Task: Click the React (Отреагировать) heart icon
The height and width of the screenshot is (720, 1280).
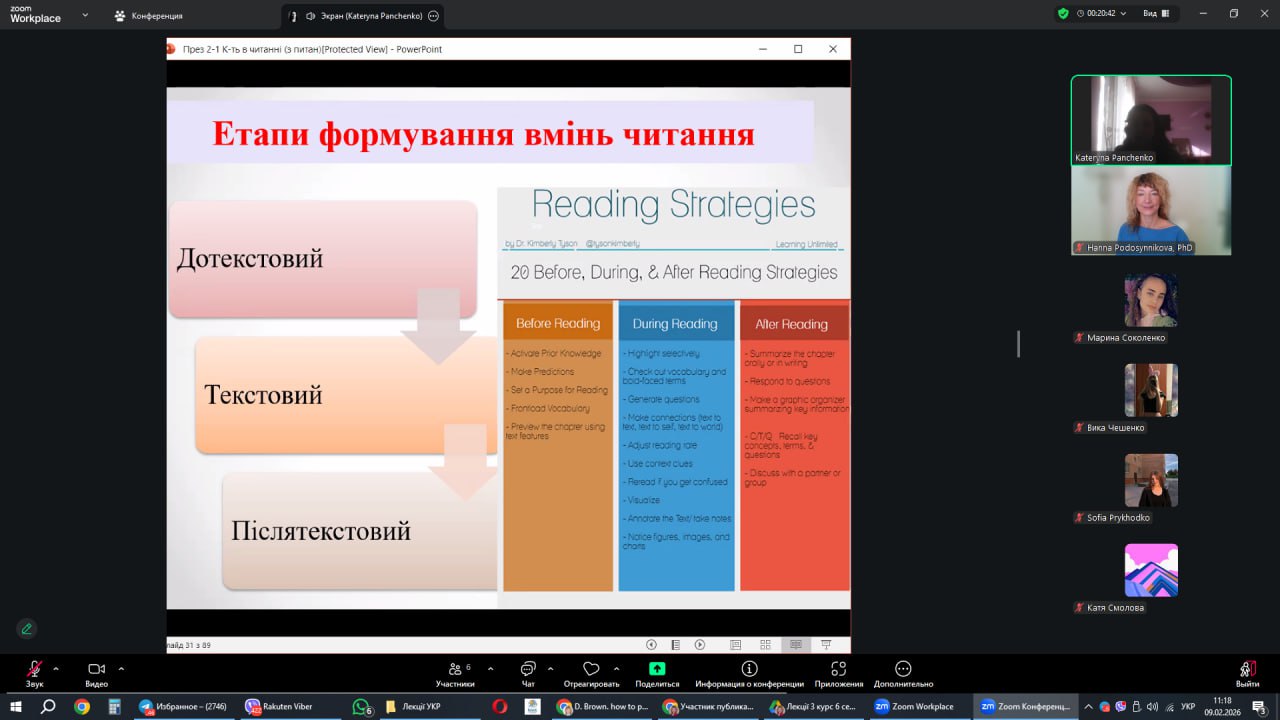Action: [x=591, y=673]
